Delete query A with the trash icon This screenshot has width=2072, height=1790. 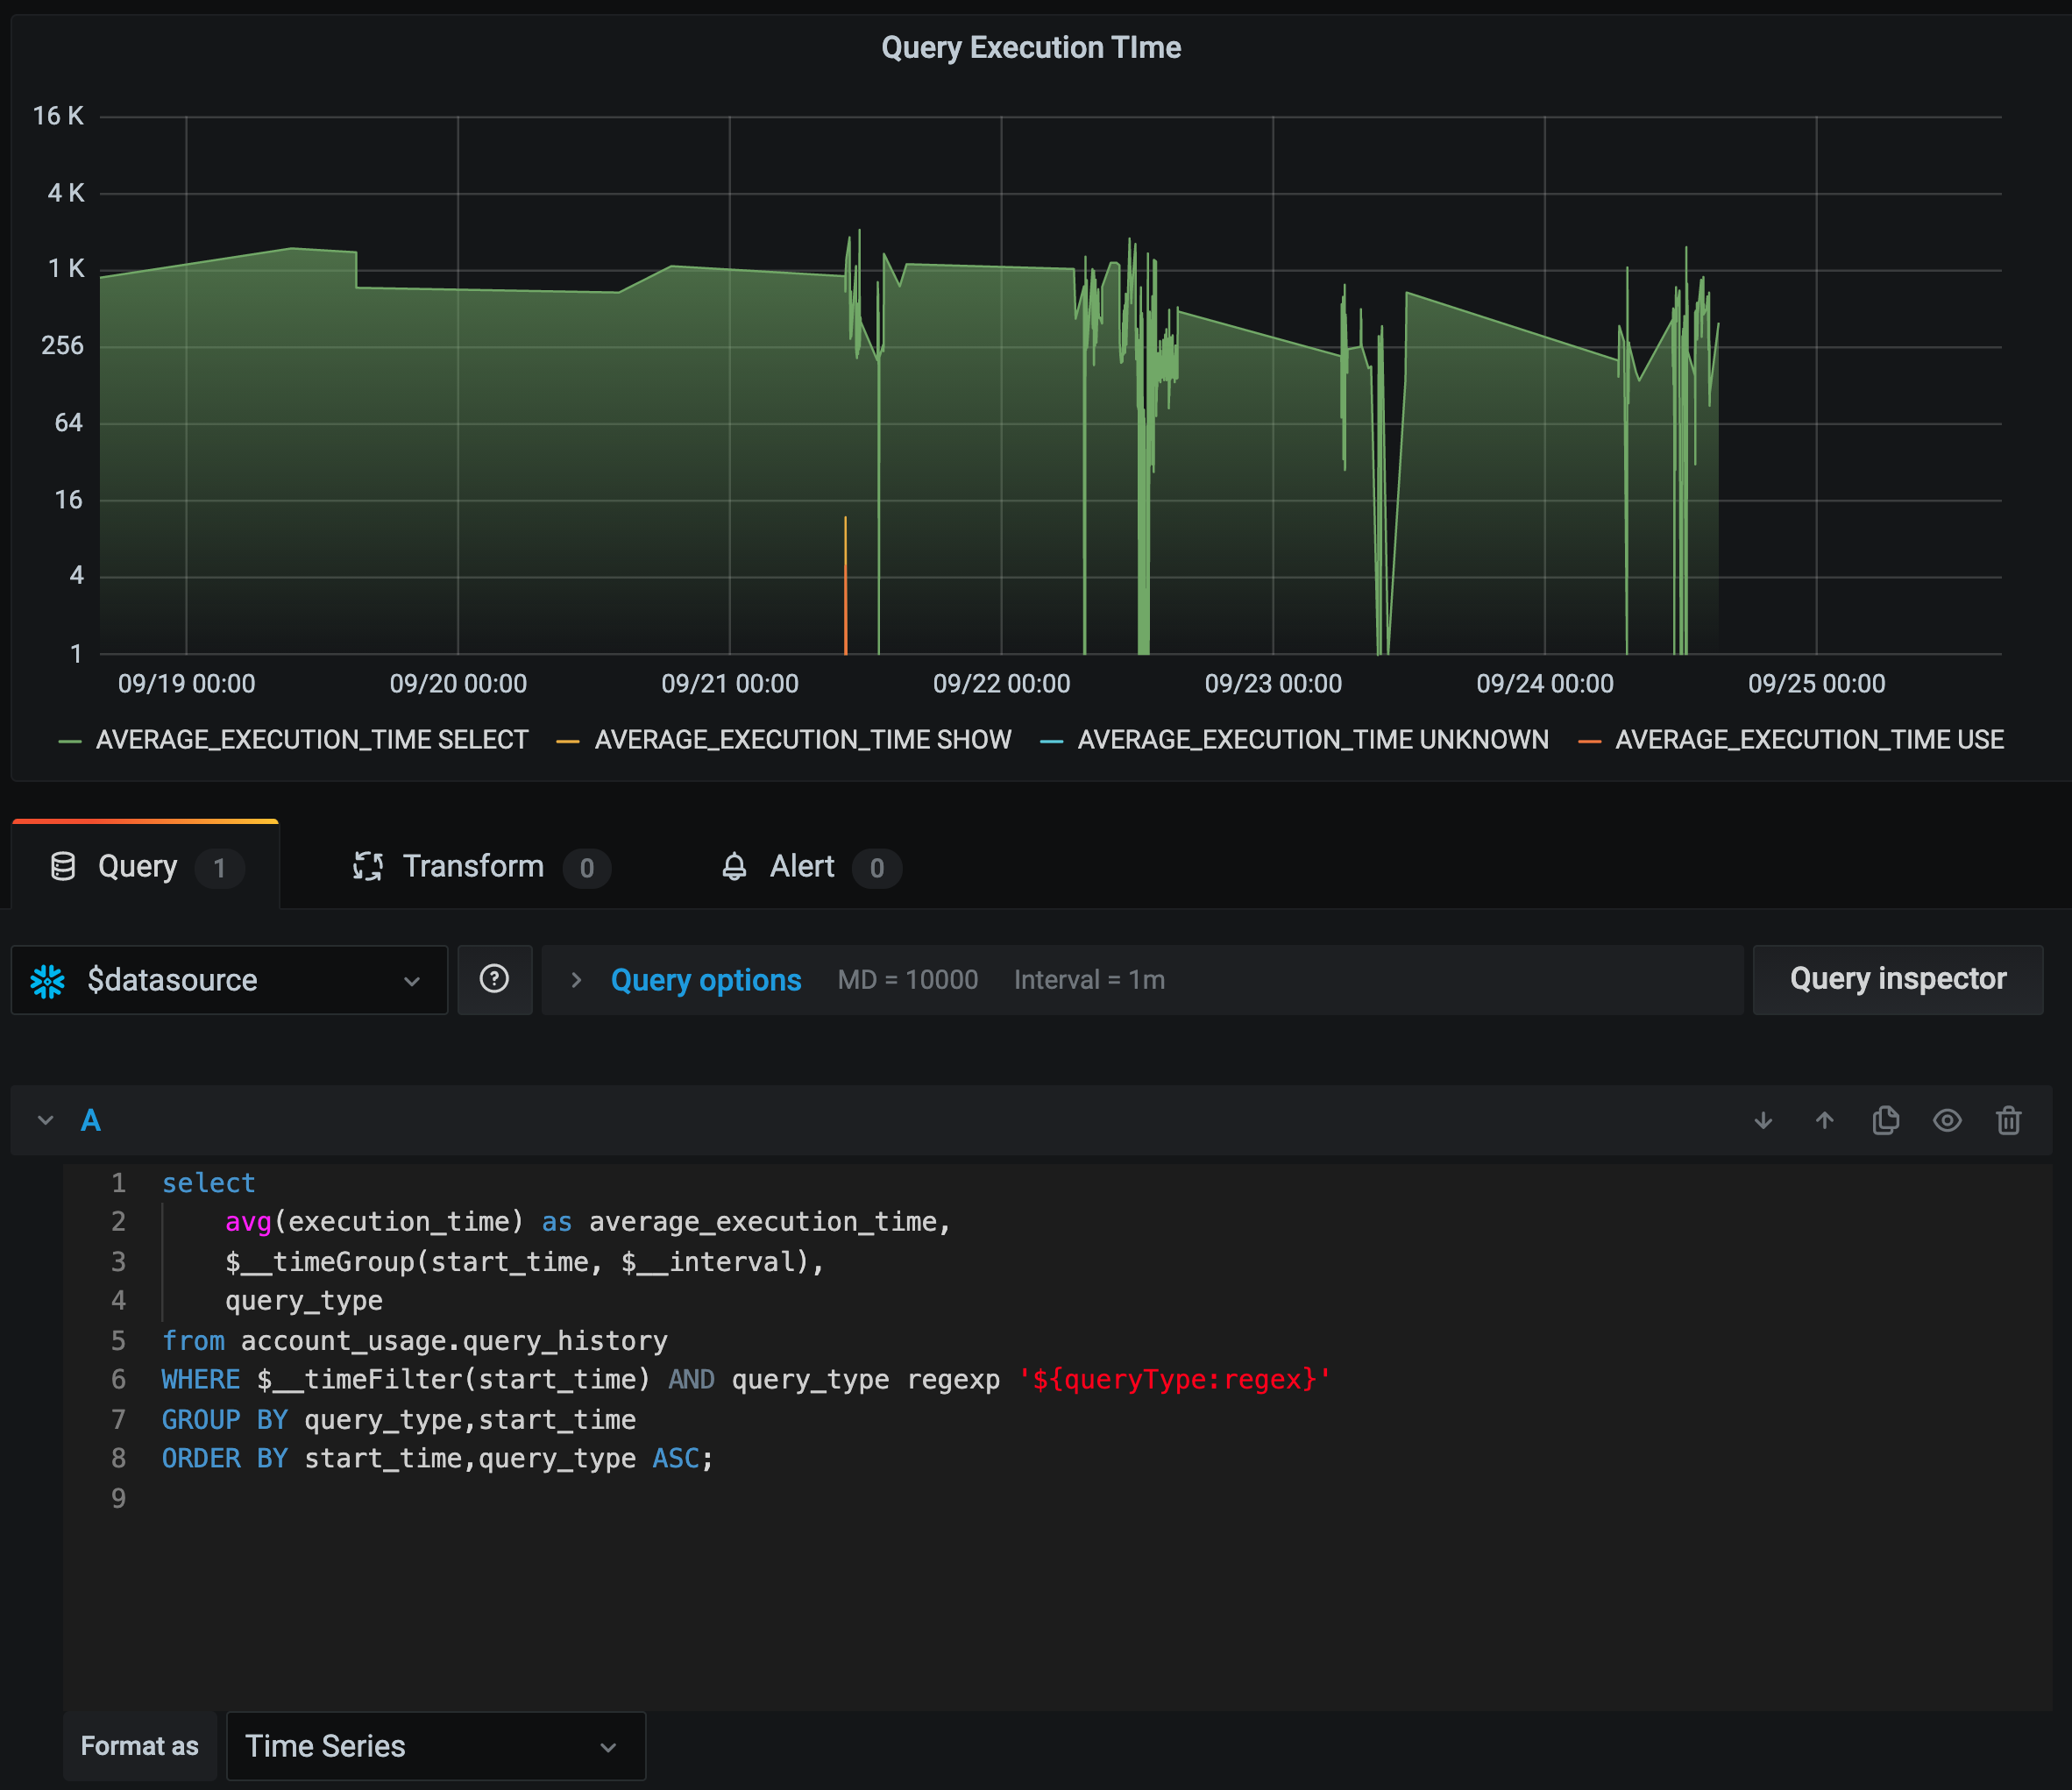coord(2008,1121)
